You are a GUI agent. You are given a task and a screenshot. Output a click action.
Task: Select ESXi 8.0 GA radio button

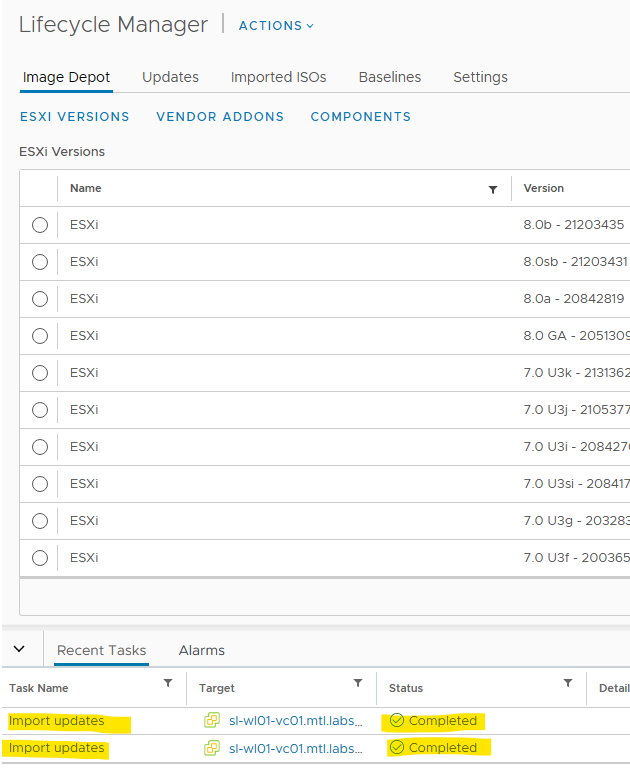click(40, 336)
